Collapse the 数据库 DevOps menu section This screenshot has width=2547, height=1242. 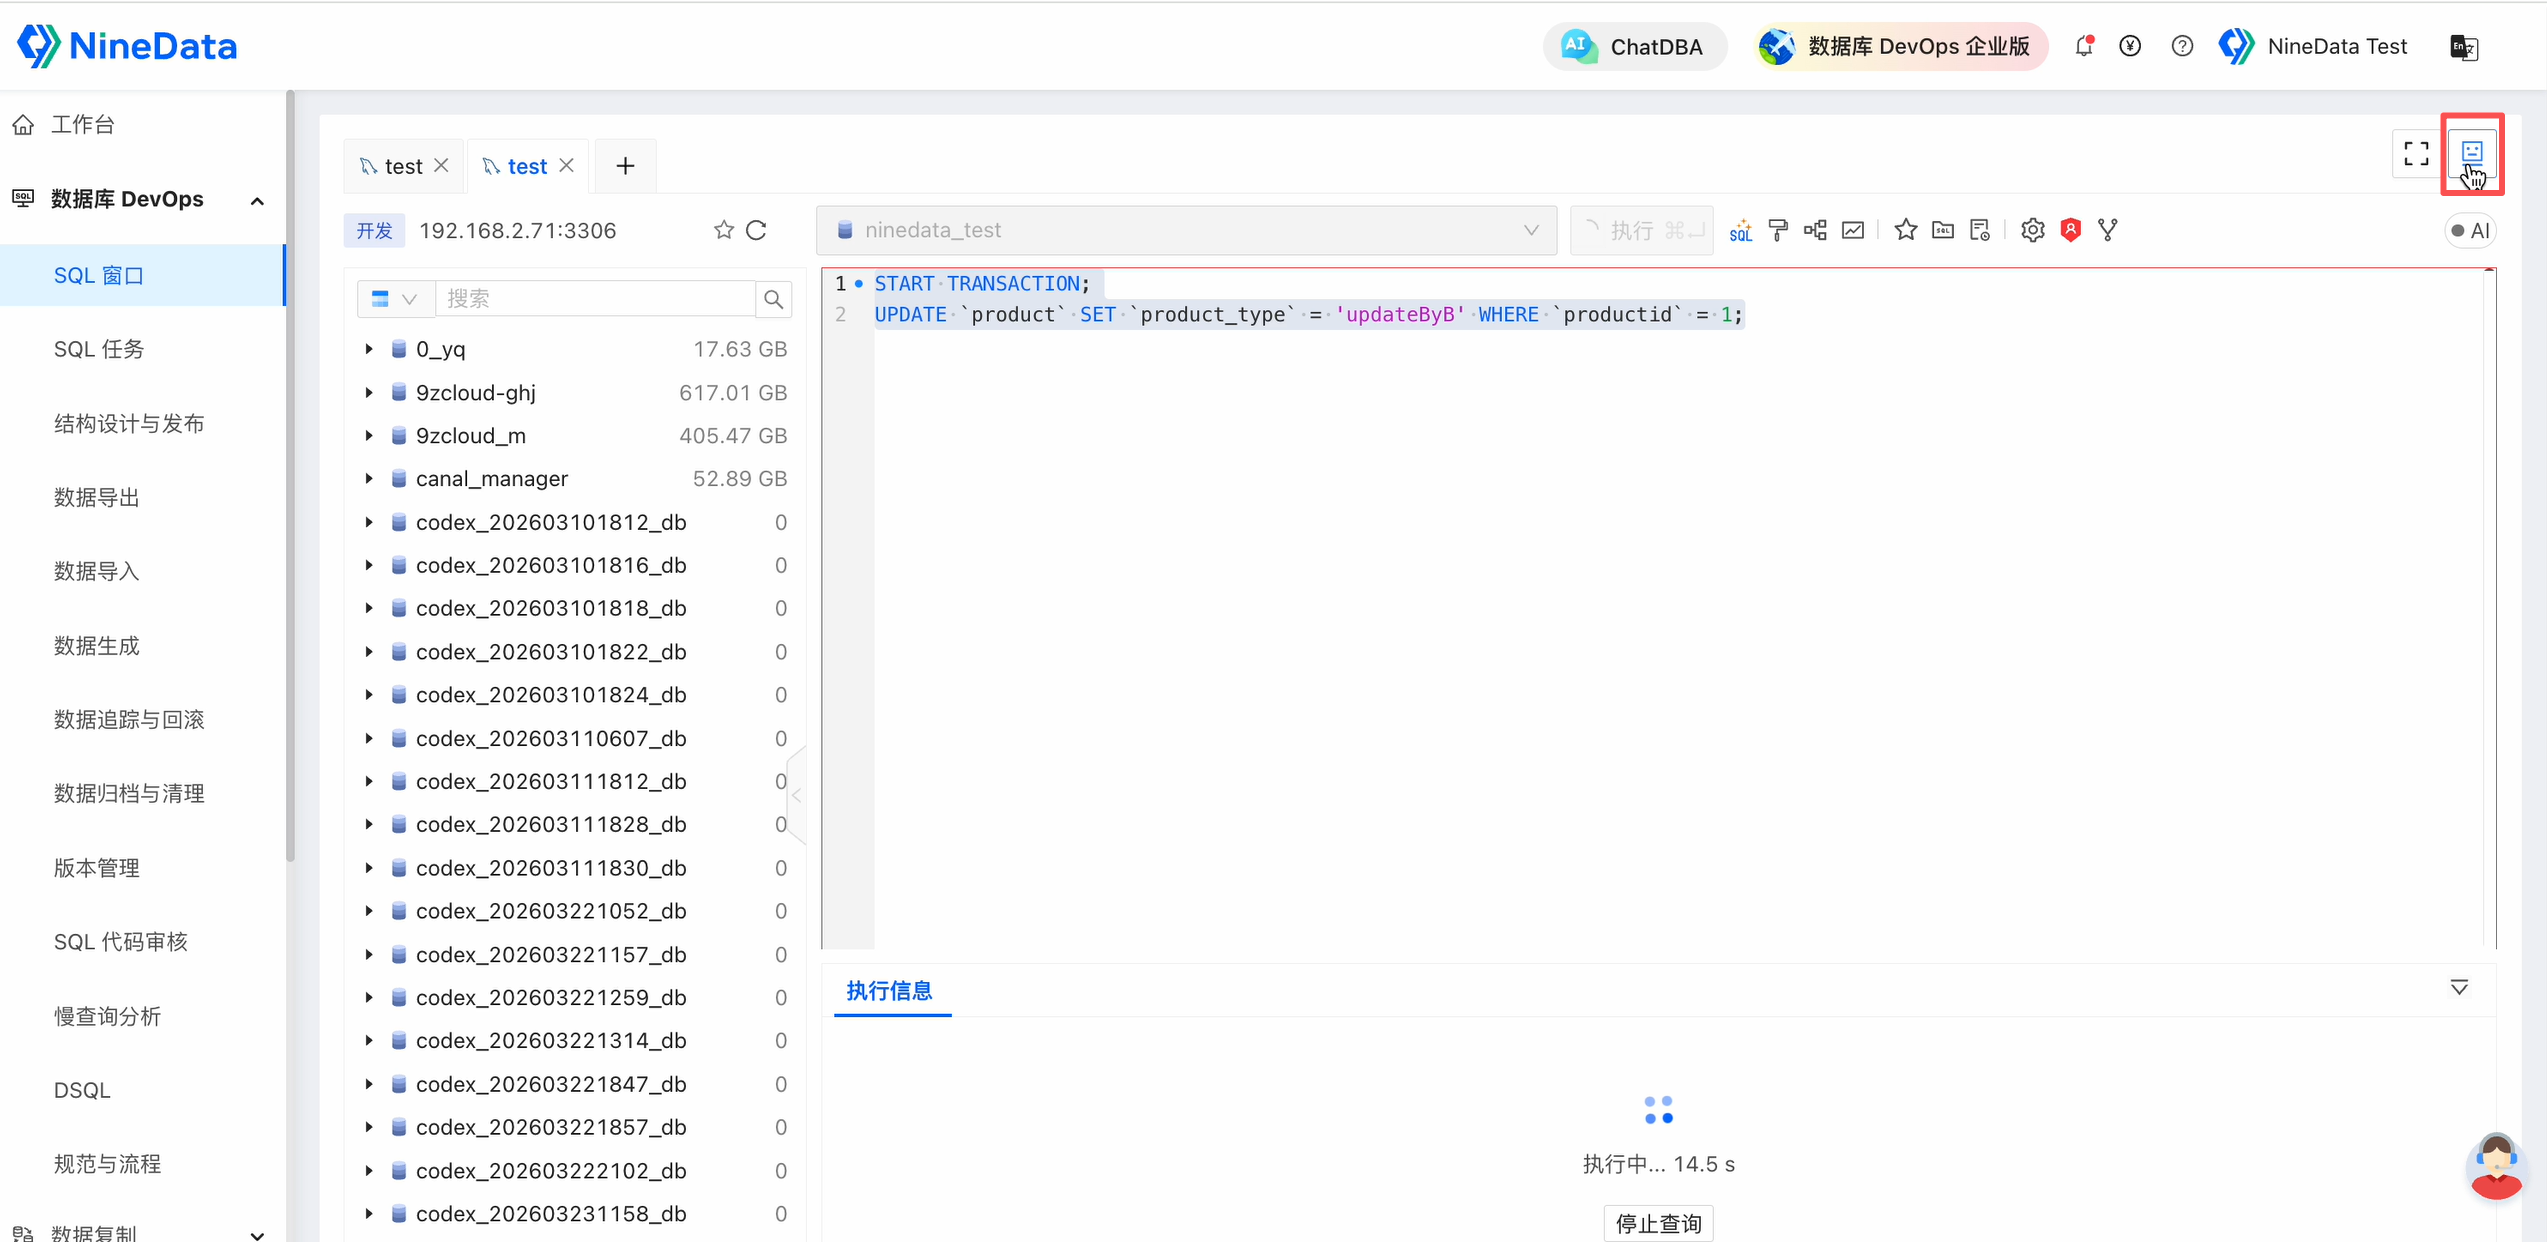point(257,200)
